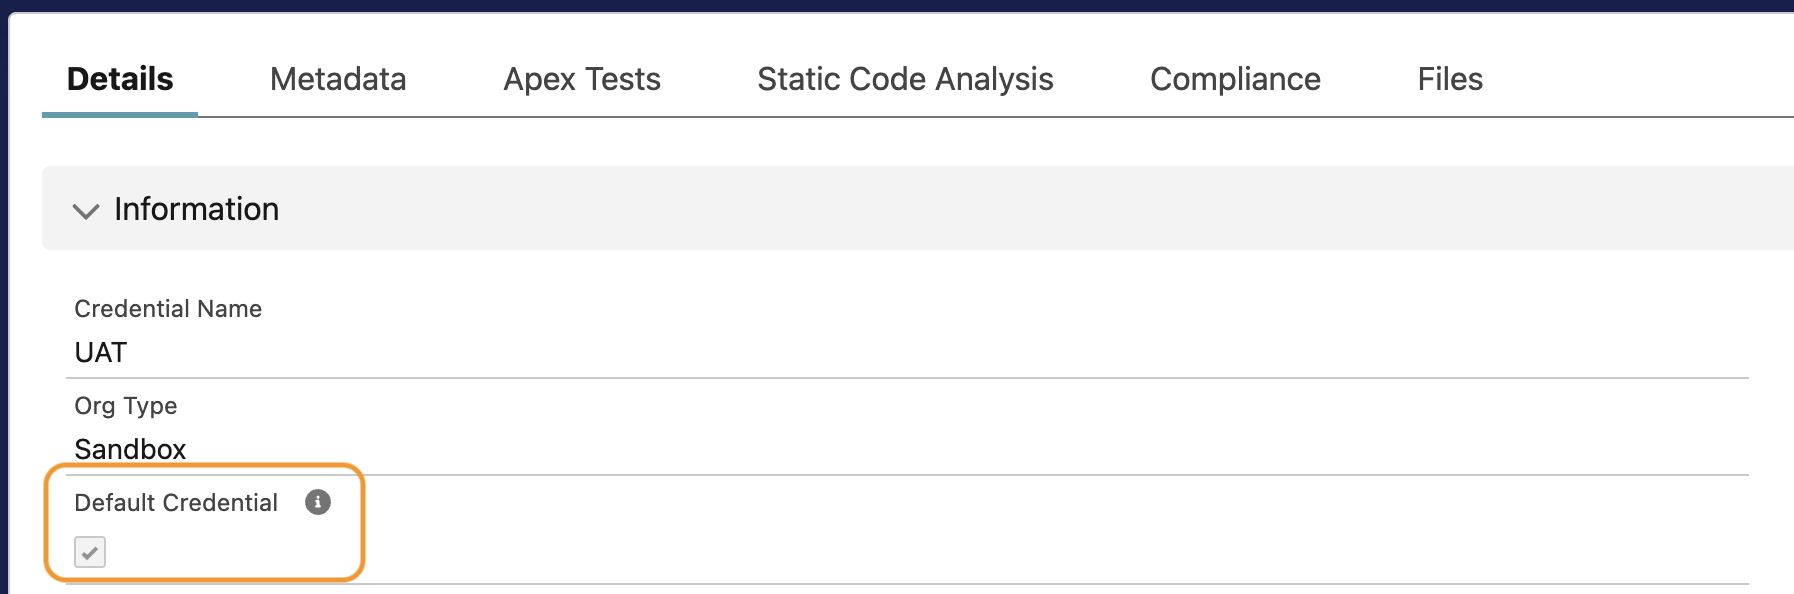
Task: Click the Credential Name field label
Action: coord(168,309)
